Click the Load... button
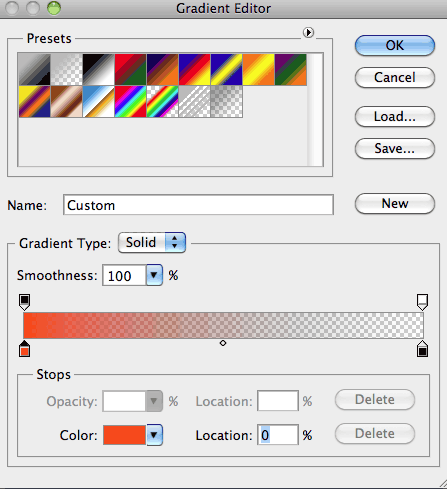 click(x=395, y=117)
